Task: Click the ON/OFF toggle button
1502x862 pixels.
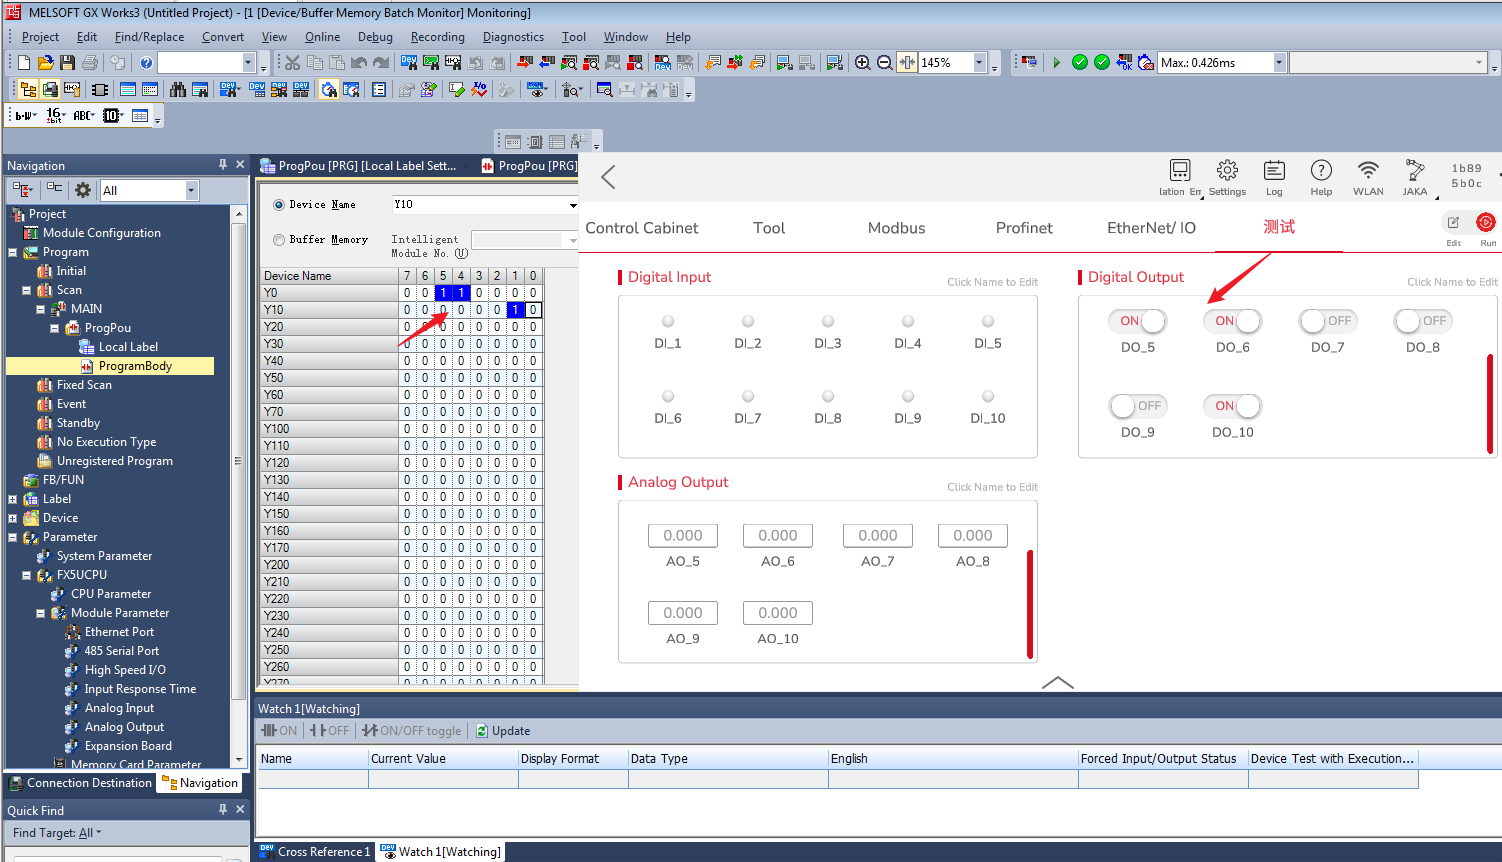Action: pos(412,731)
